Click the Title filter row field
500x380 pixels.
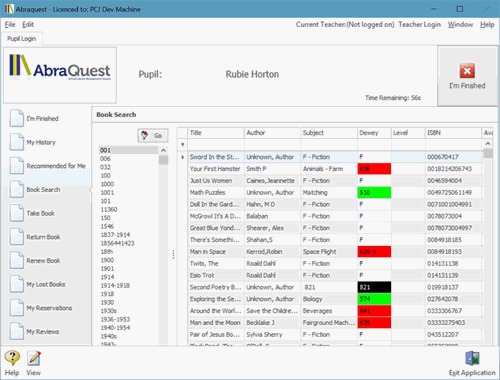point(216,145)
